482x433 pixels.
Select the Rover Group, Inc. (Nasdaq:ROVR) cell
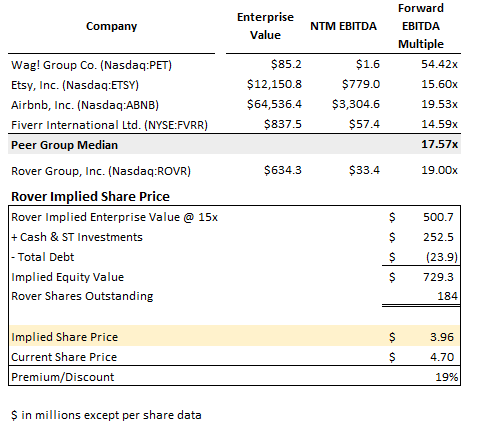click(x=101, y=171)
